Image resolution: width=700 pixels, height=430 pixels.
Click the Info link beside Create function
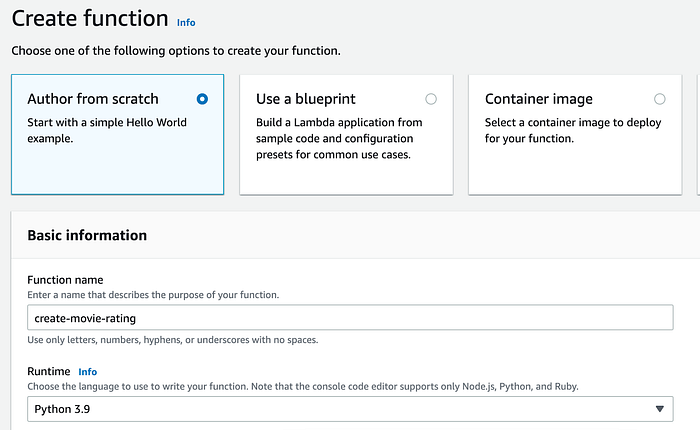[x=187, y=21]
